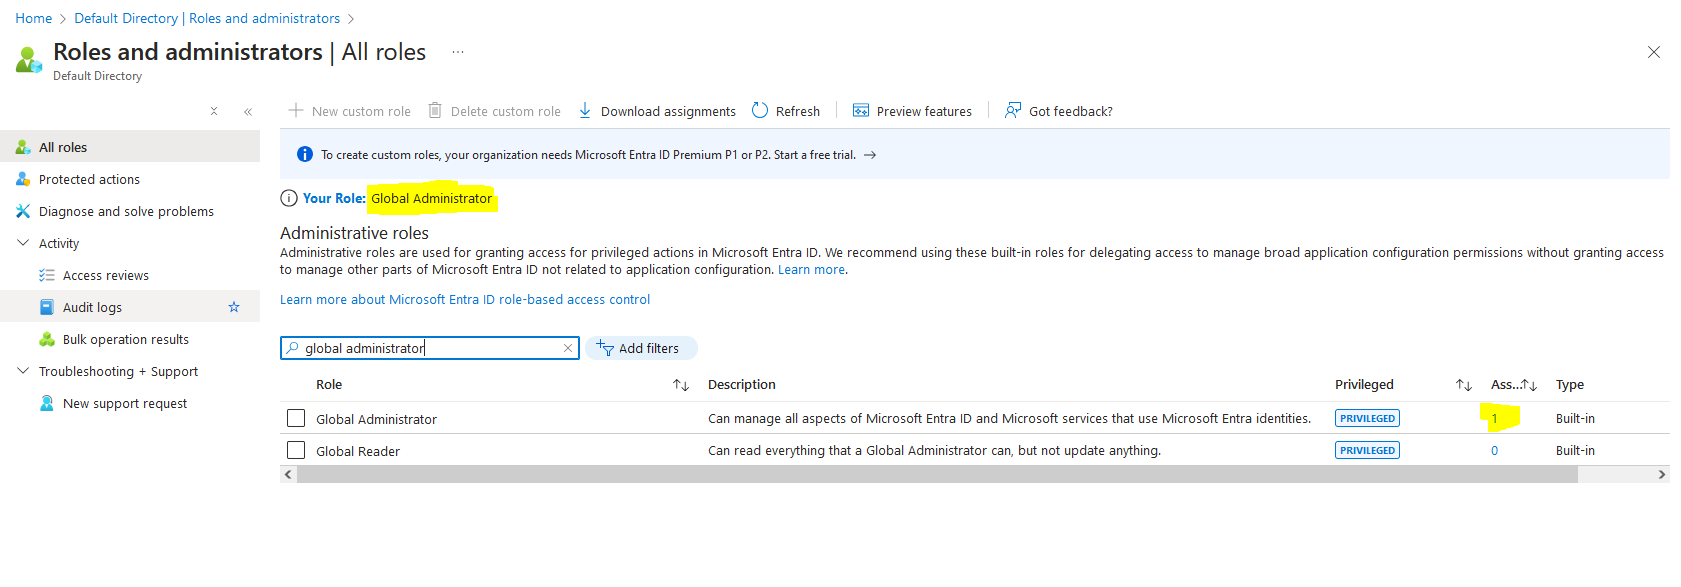The image size is (1681, 587).
Task: Open the Global Reader role
Action: [358, 451]
